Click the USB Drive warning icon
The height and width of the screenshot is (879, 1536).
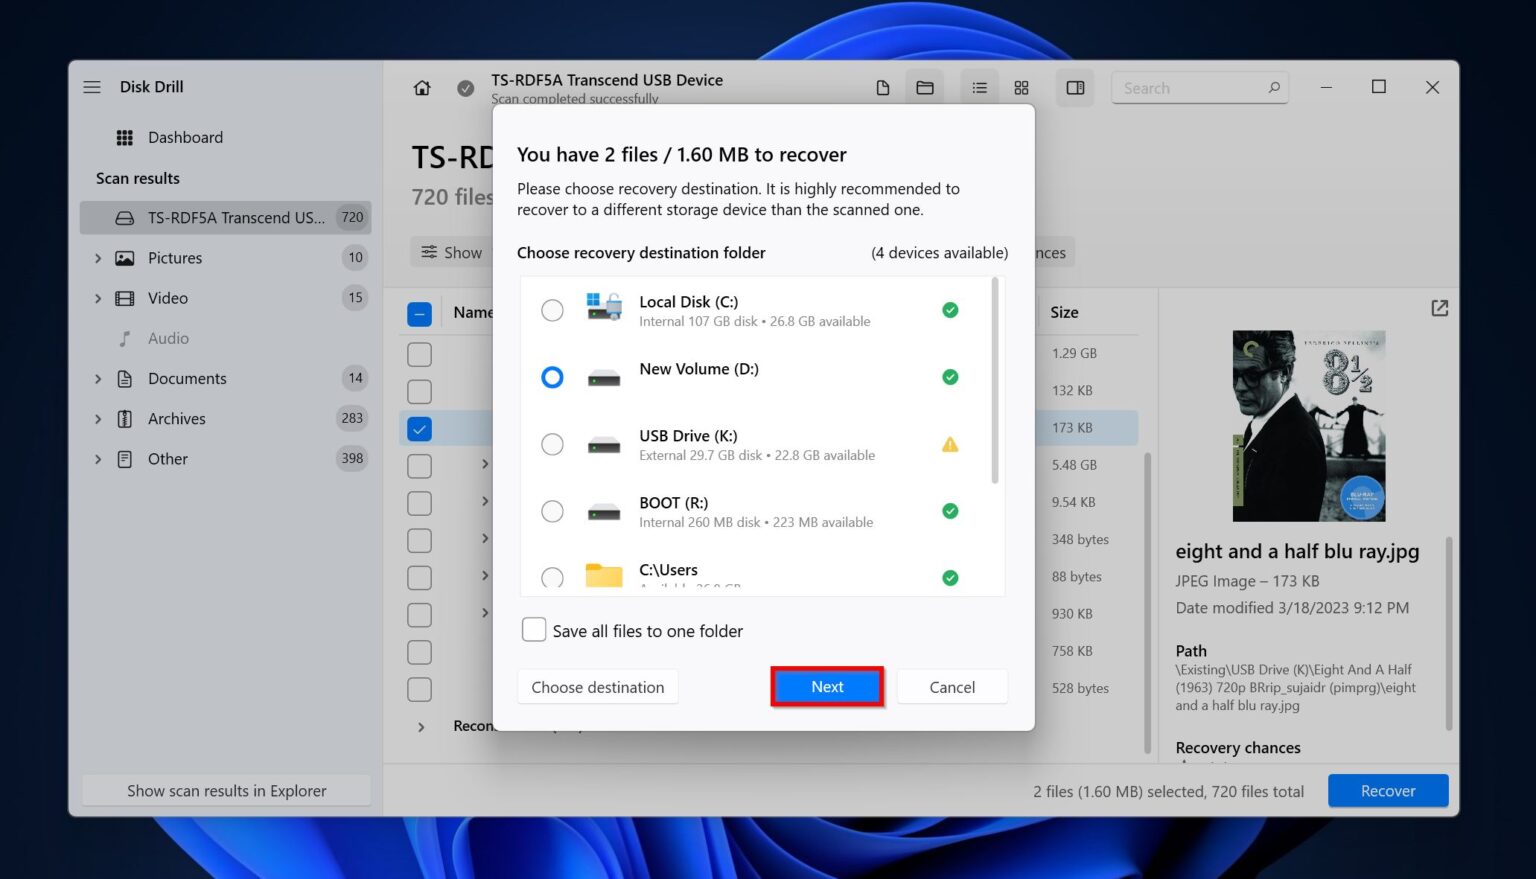pos(950,443)
